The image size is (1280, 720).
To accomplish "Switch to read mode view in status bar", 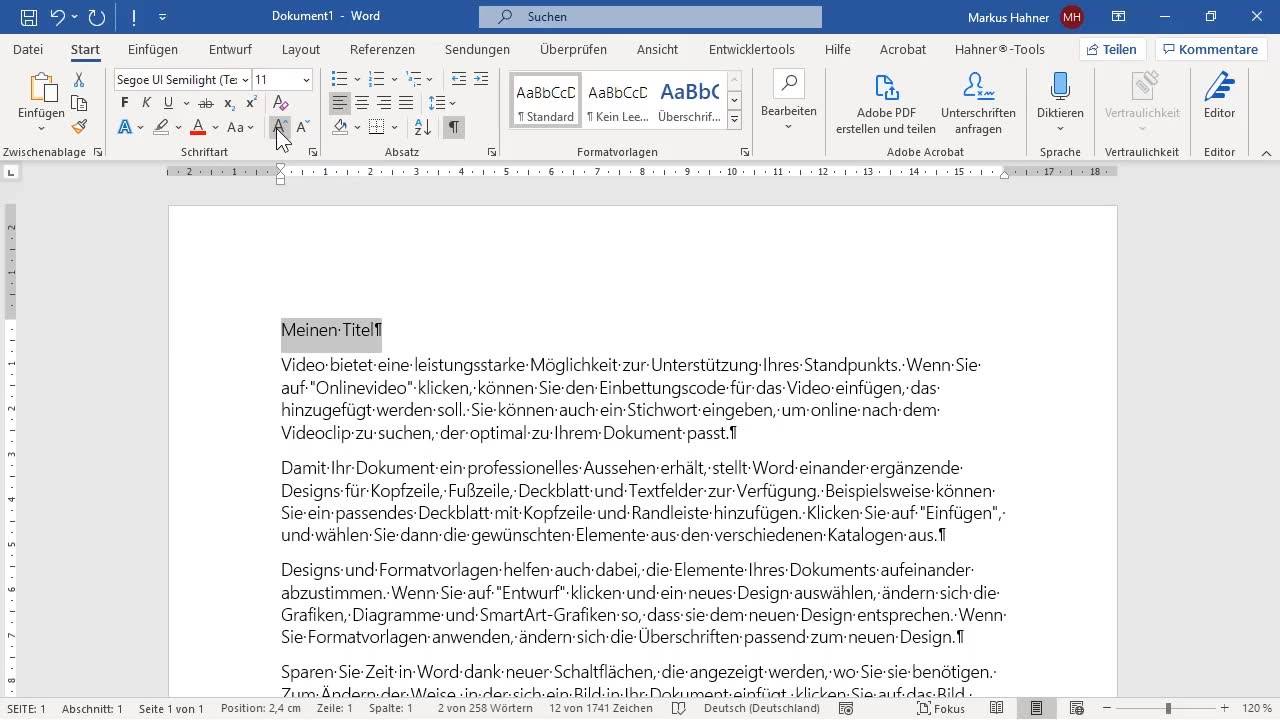I will pos(996,708).
